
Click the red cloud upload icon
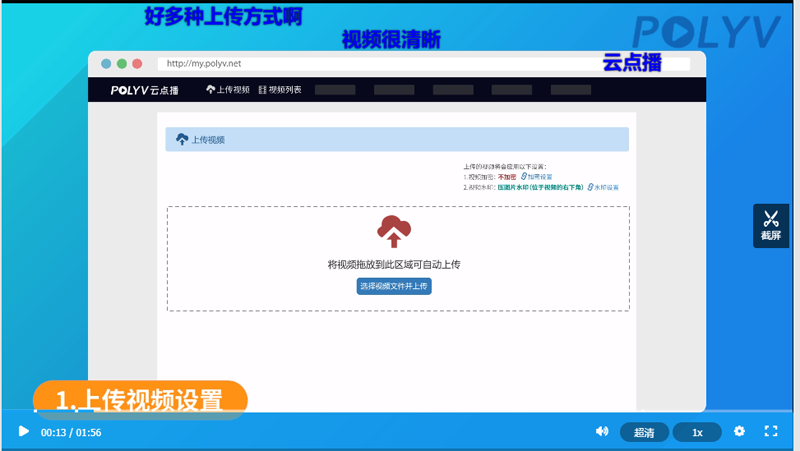(x=394, y=231)
